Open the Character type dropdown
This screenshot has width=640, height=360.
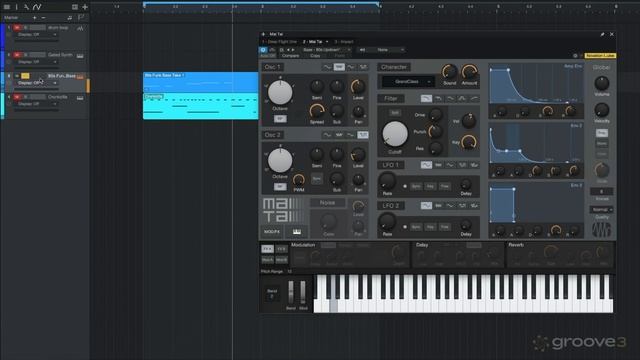pos(407,82)
